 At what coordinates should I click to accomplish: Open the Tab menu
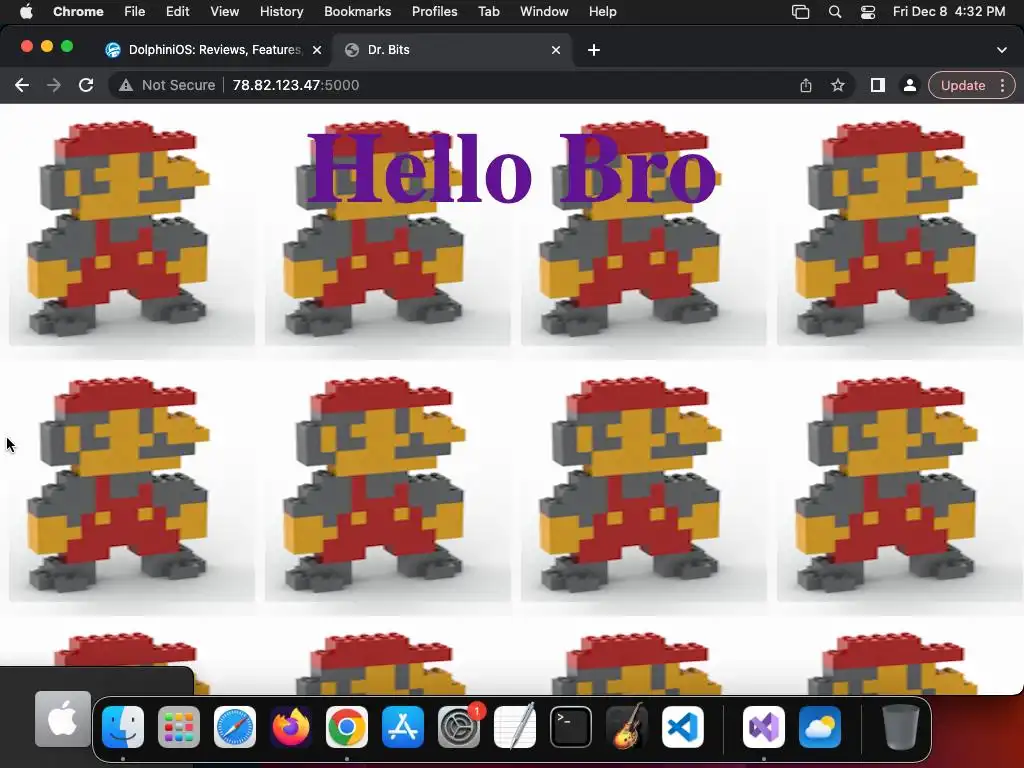tap(488, 11)
